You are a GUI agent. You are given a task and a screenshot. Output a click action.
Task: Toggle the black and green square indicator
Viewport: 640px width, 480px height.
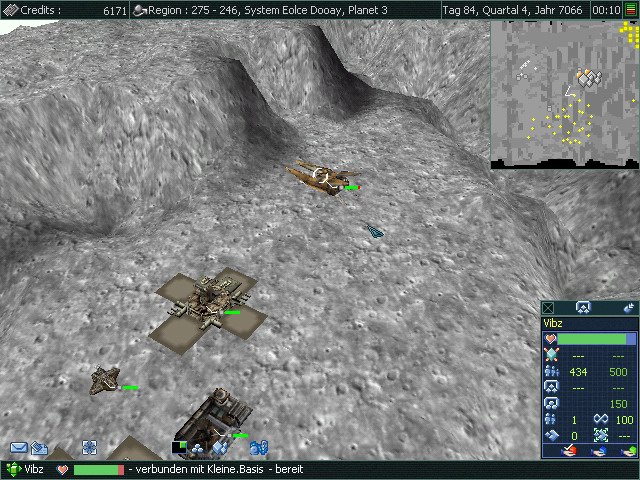pyautogui.click(x=179, y=448)
